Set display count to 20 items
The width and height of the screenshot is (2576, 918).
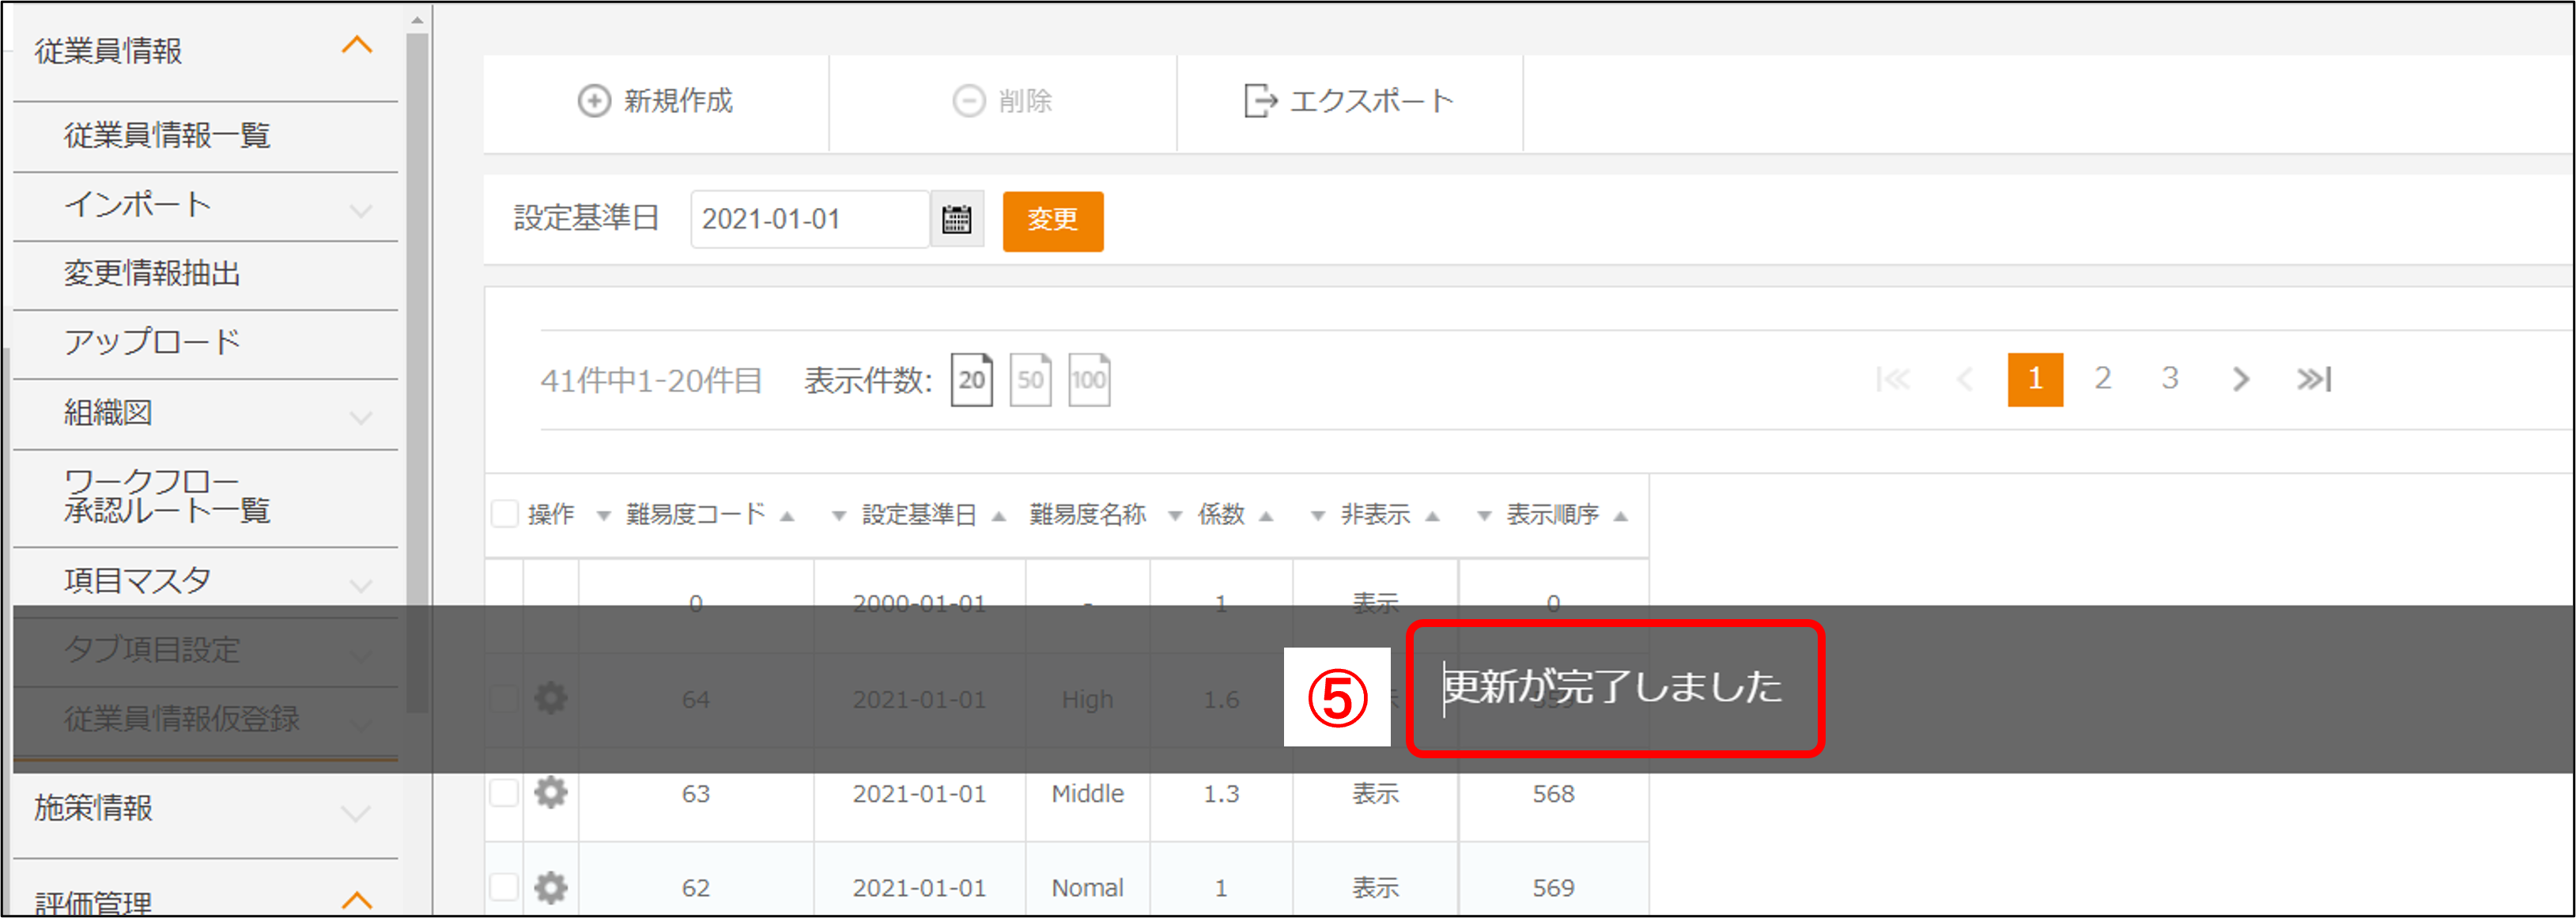point(971,380)
